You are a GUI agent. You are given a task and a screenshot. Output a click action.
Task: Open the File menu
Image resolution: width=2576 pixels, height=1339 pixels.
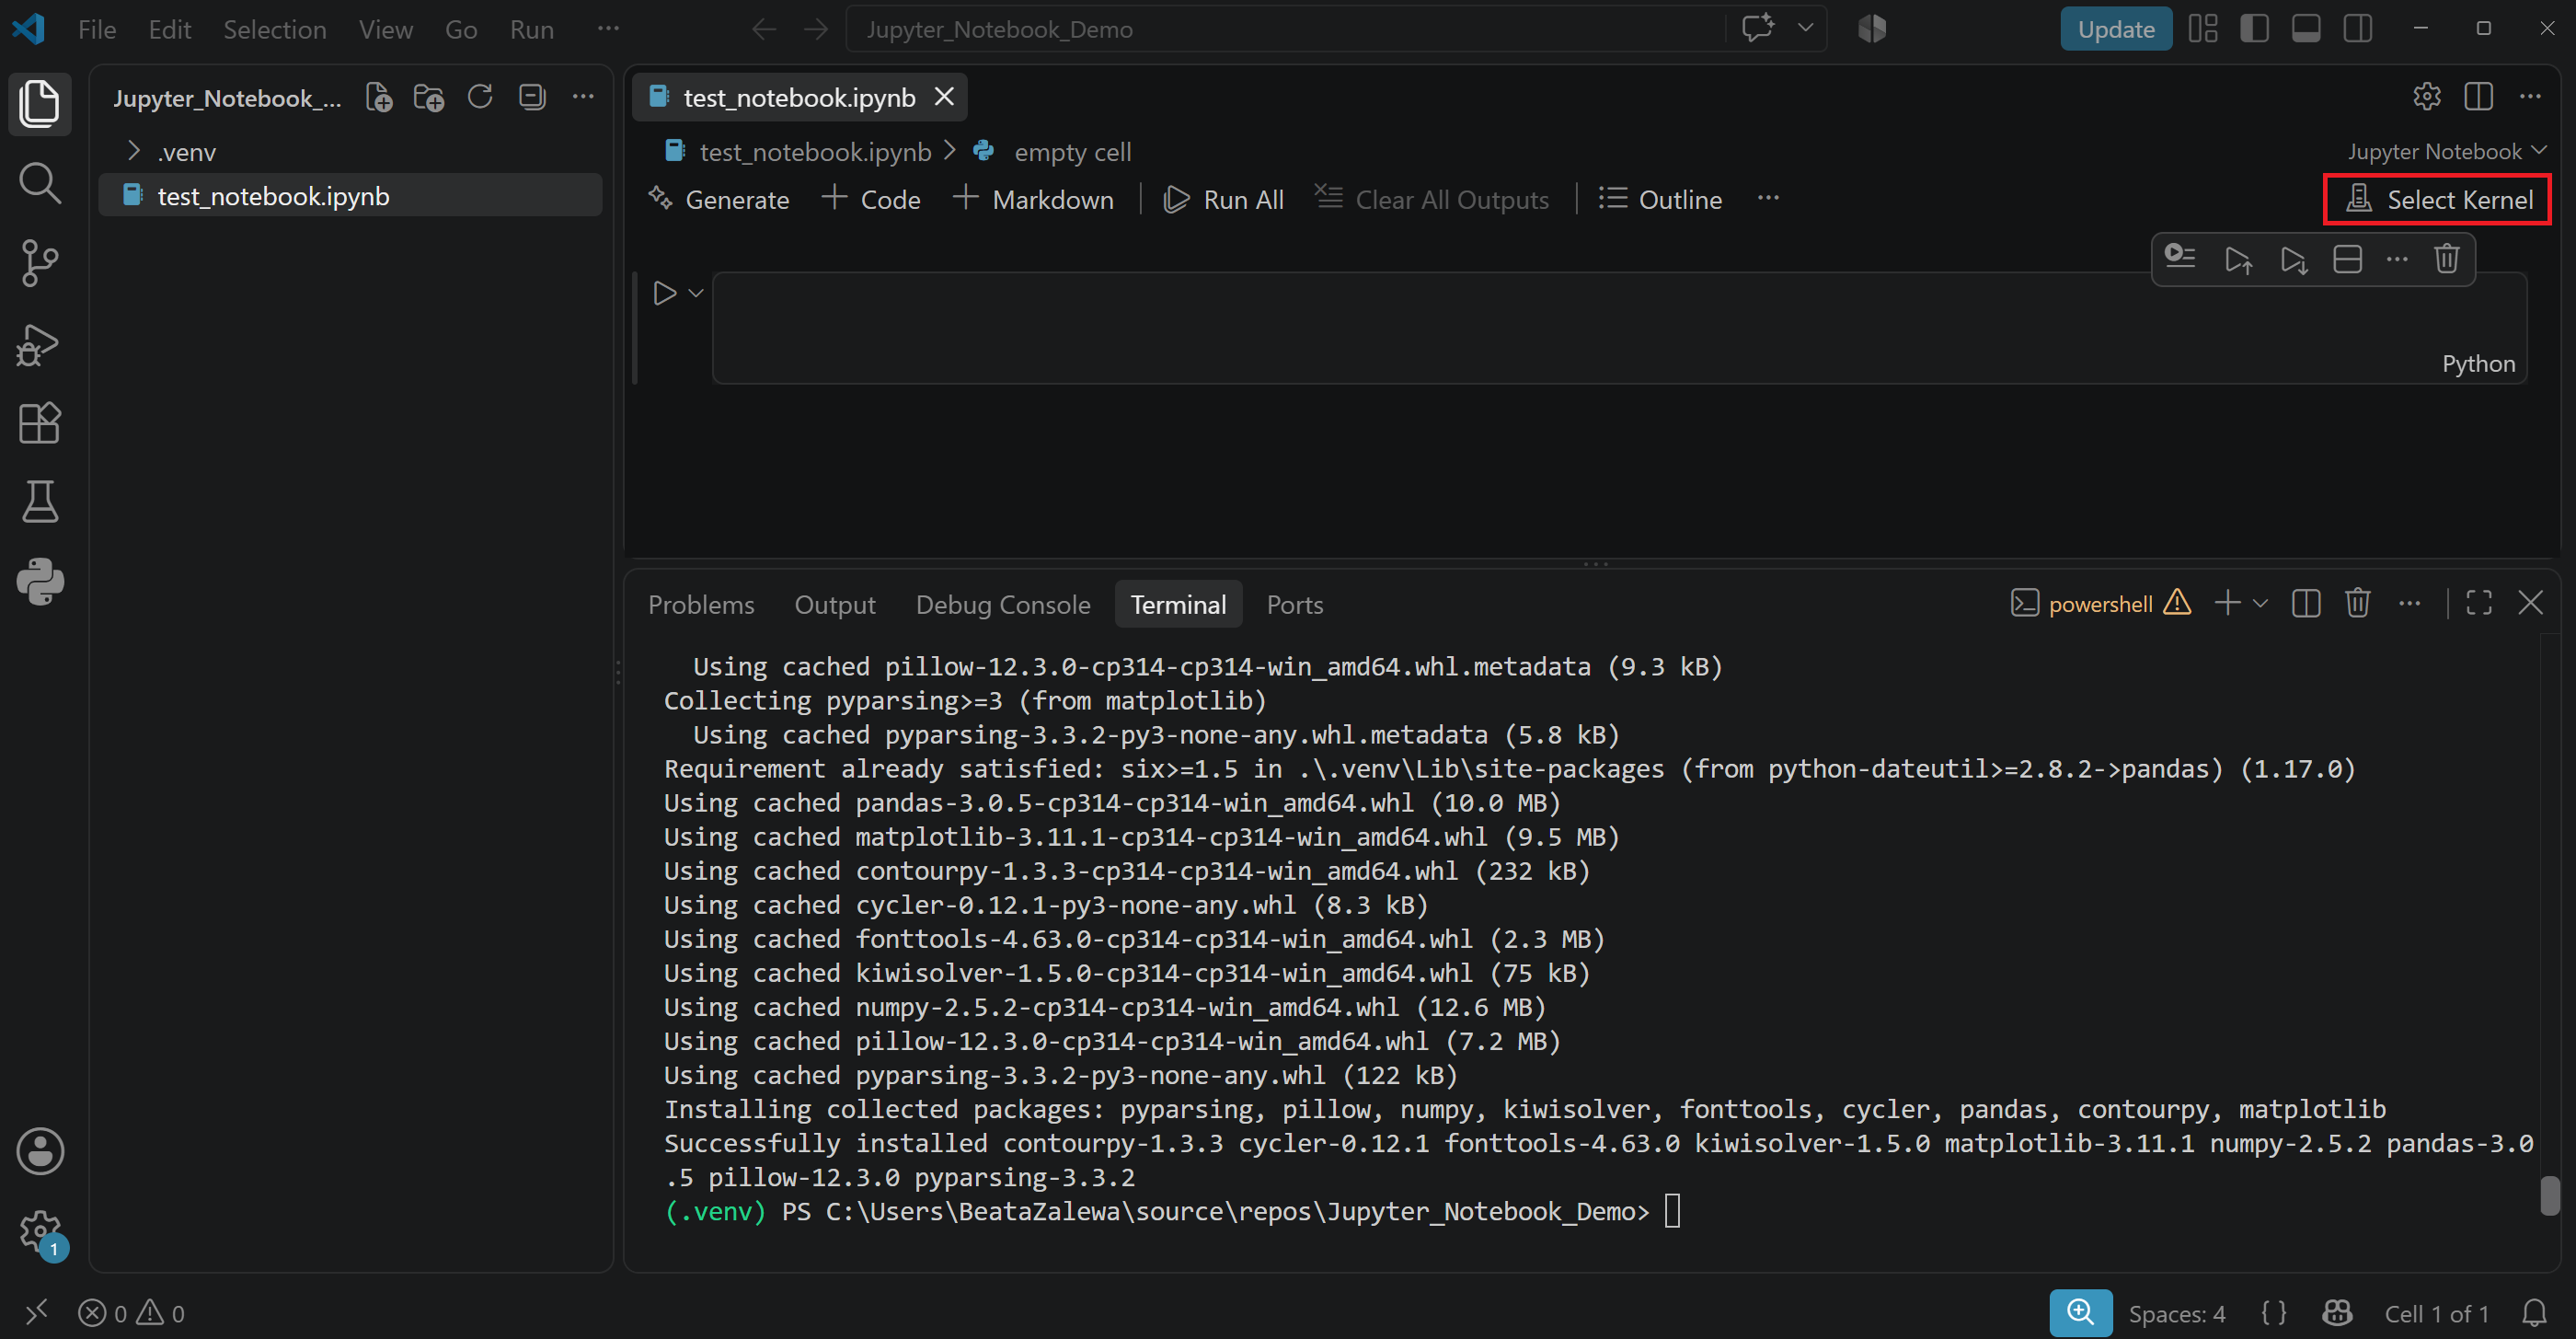tap(97, 30)
